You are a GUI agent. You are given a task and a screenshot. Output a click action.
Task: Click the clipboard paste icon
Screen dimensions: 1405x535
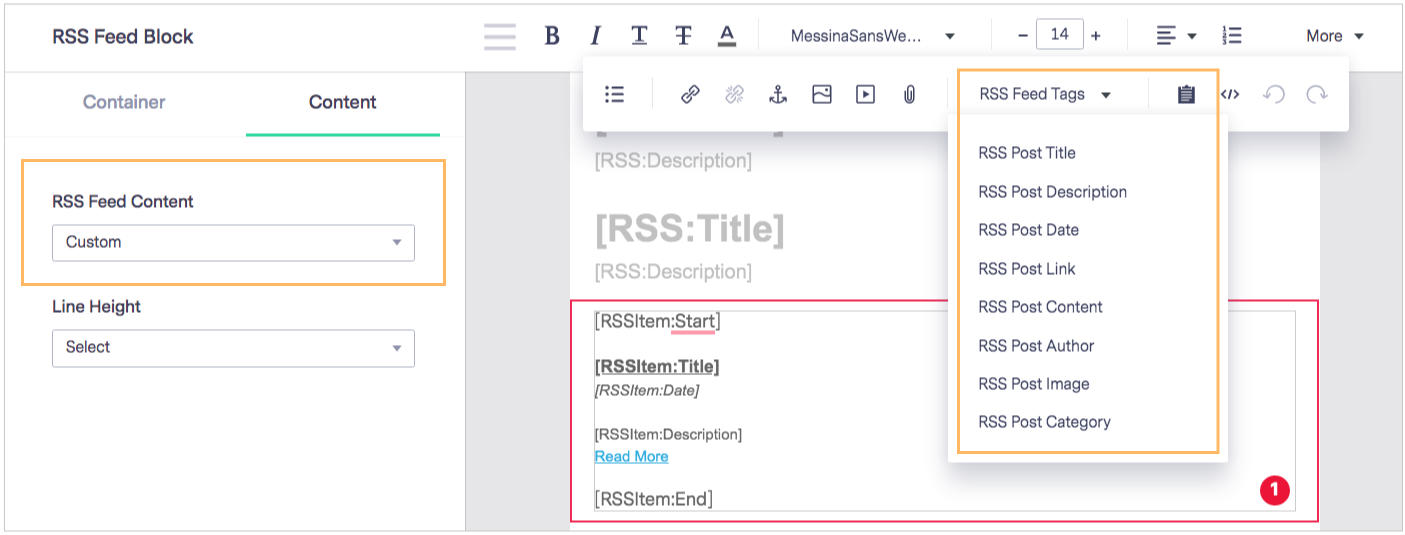coord(1186,94)
